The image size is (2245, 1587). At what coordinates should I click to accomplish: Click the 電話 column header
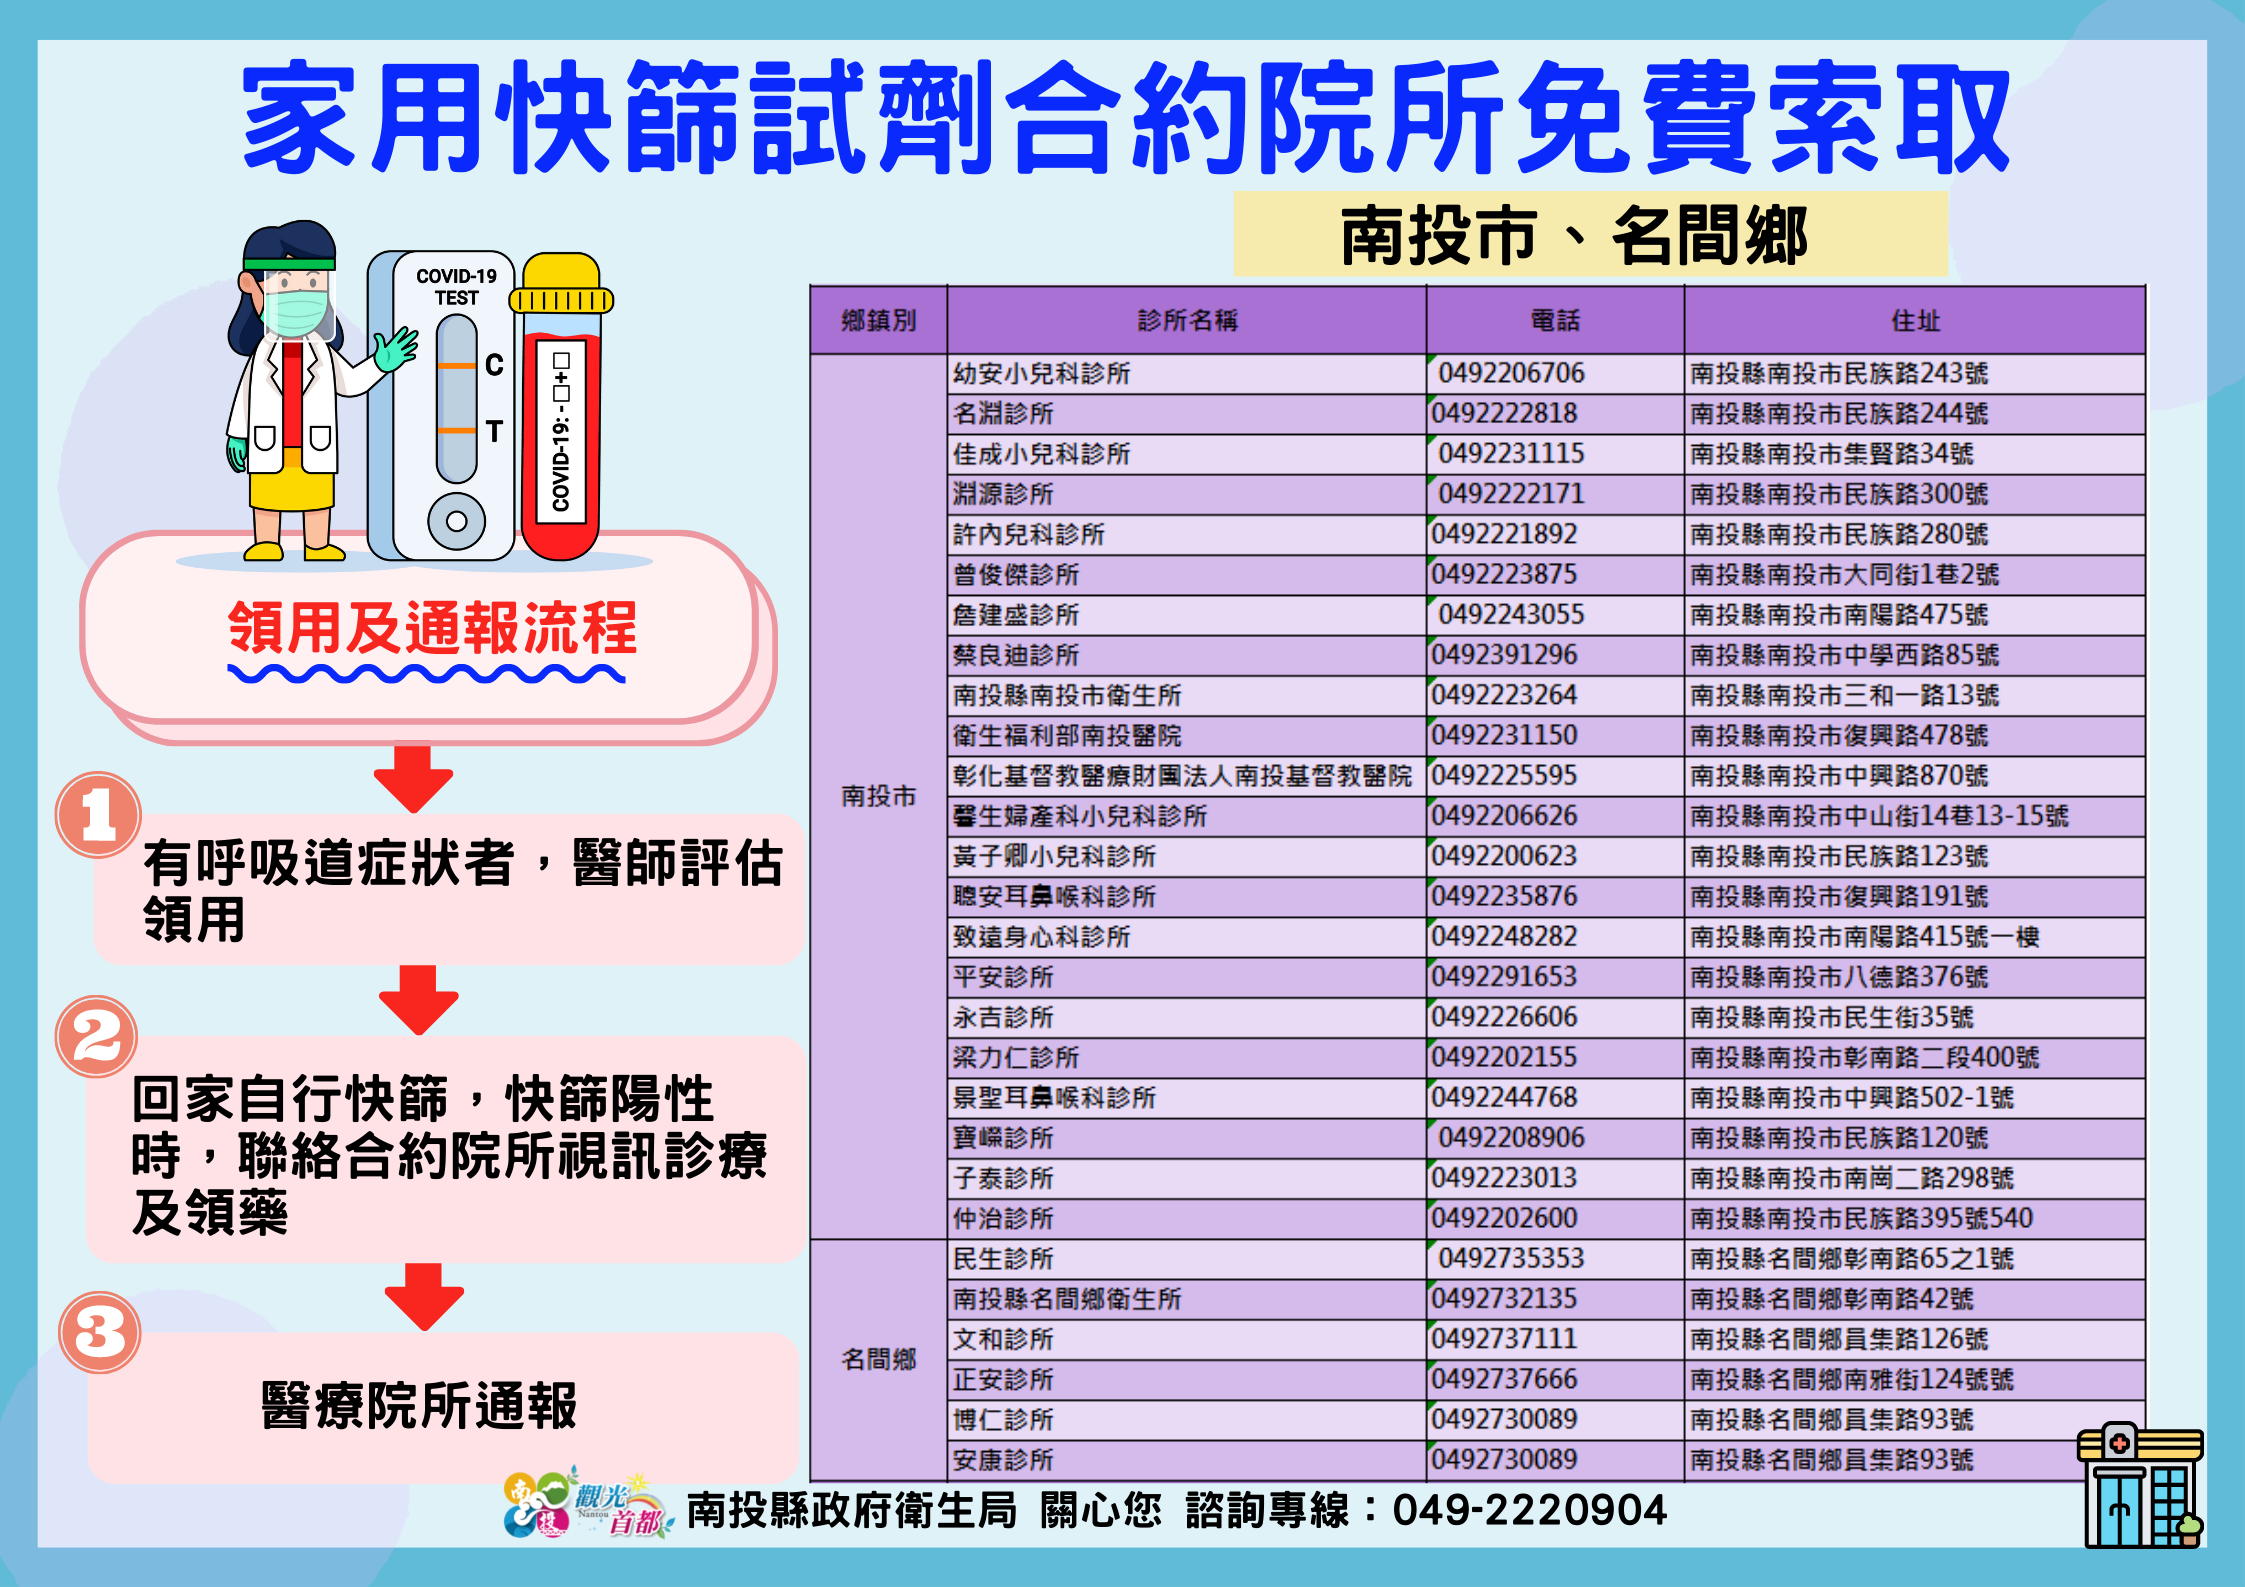(x=1555, y=320)
